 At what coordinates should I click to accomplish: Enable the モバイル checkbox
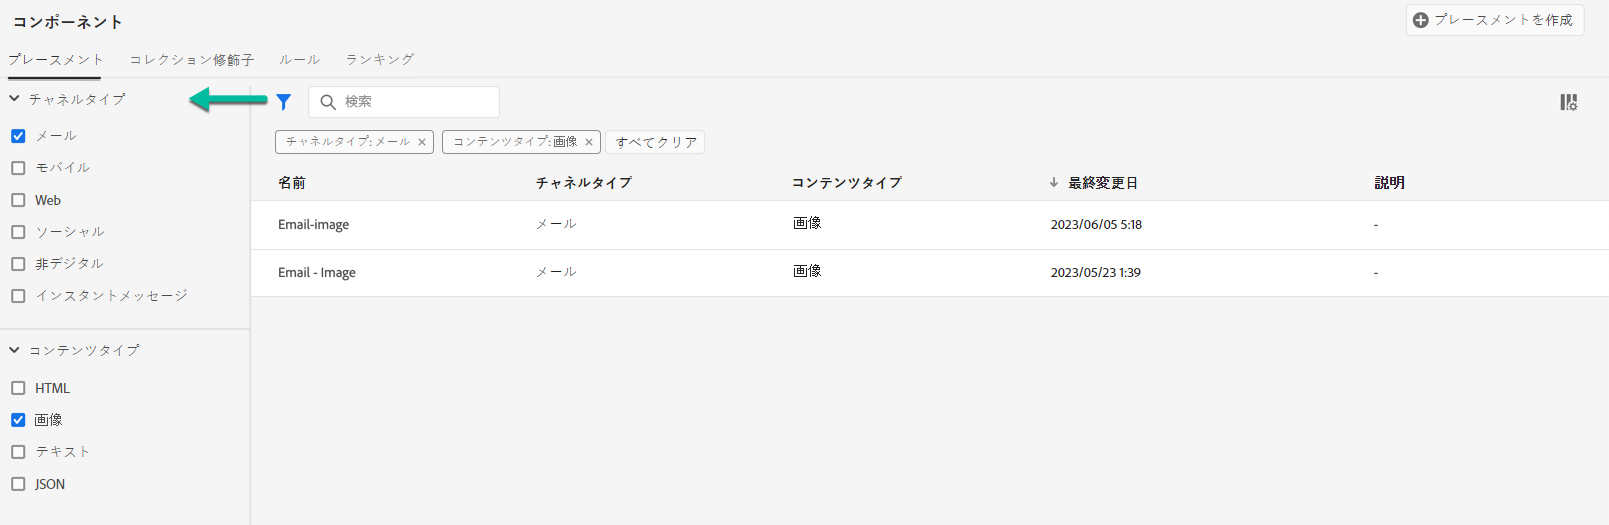pos(18,168)
